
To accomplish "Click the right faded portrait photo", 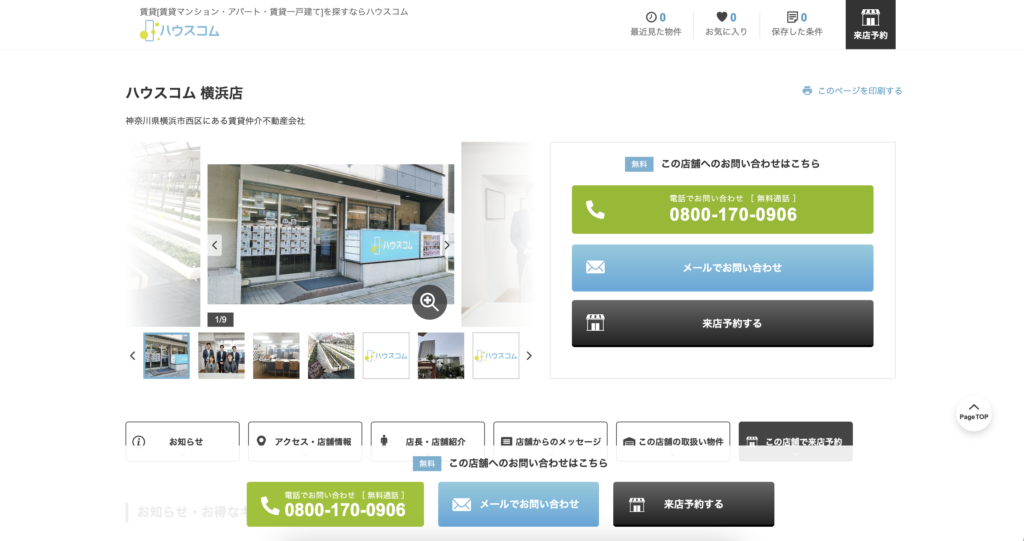I will pos(498,234).
